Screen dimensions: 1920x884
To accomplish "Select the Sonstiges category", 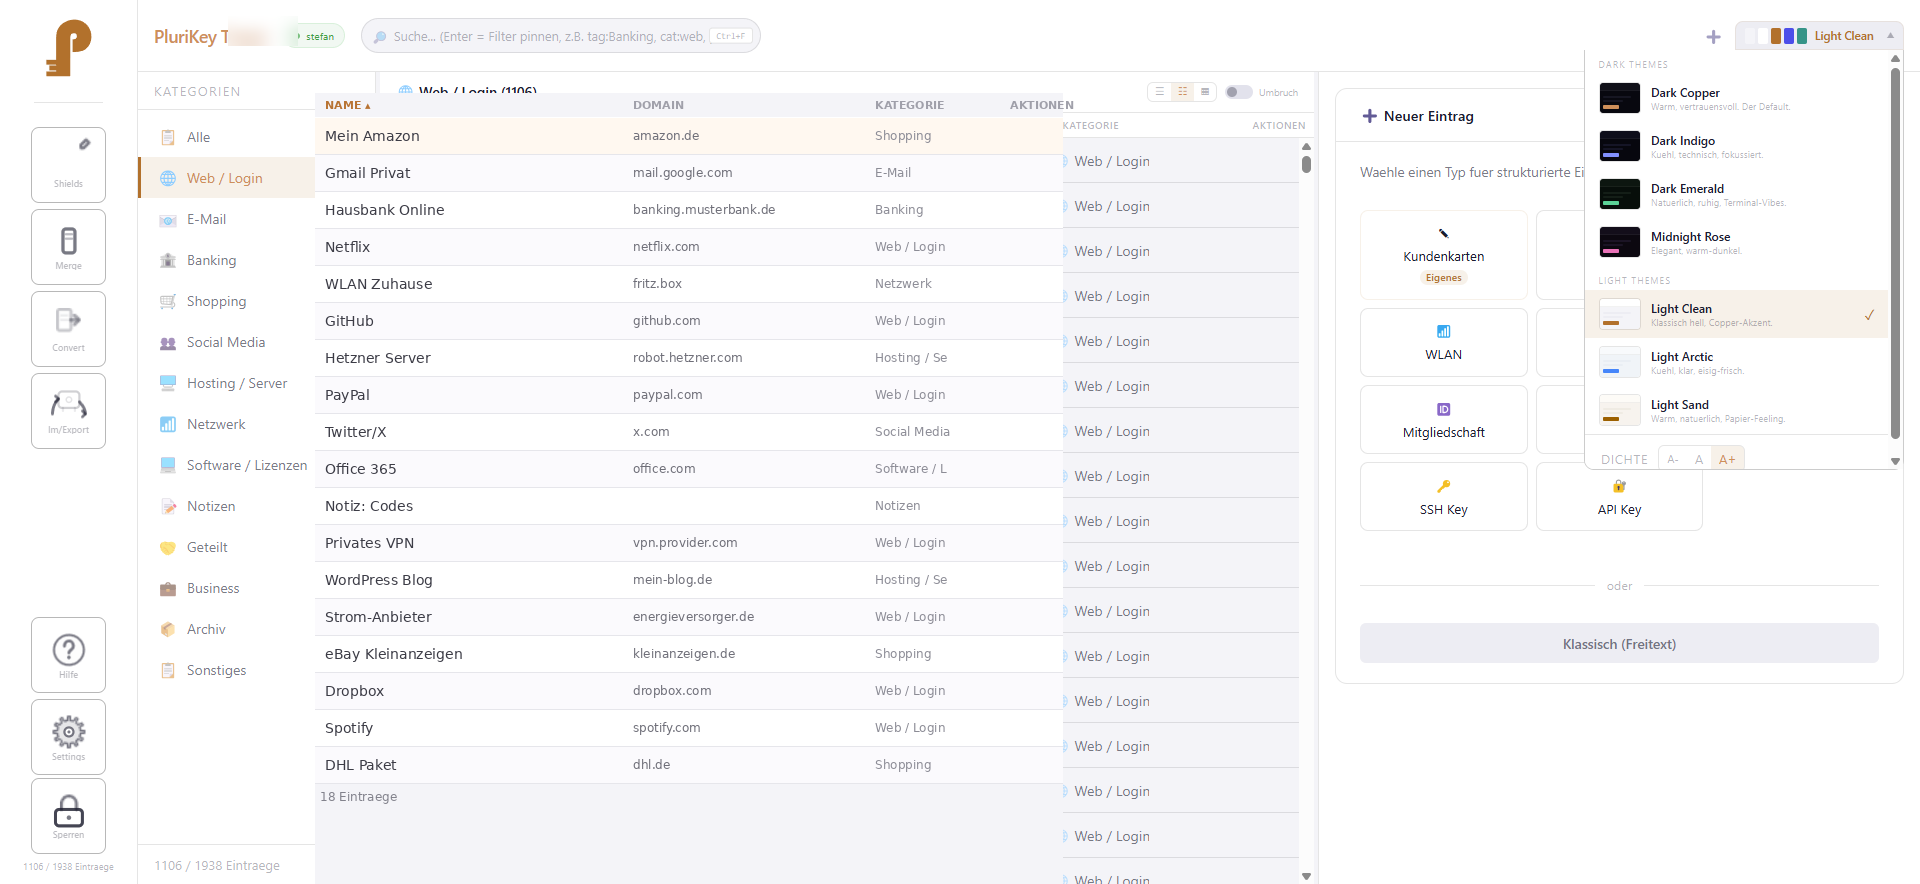I will pos(226,670).
